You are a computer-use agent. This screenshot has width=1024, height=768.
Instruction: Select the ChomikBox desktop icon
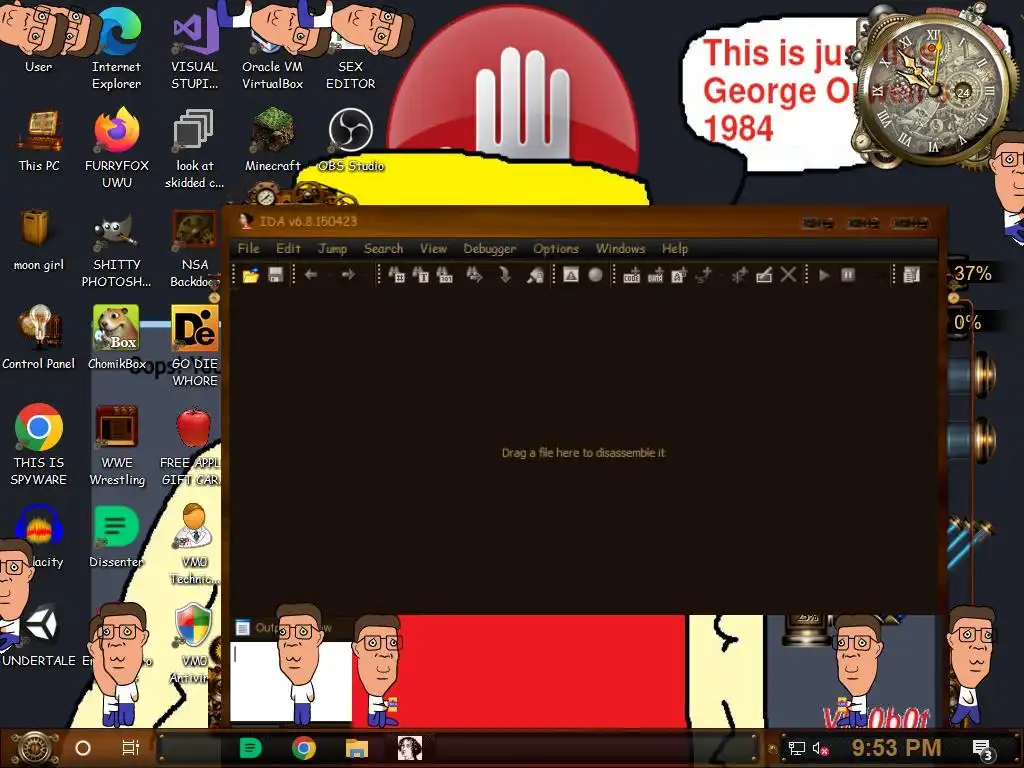[x=116, y=338]
